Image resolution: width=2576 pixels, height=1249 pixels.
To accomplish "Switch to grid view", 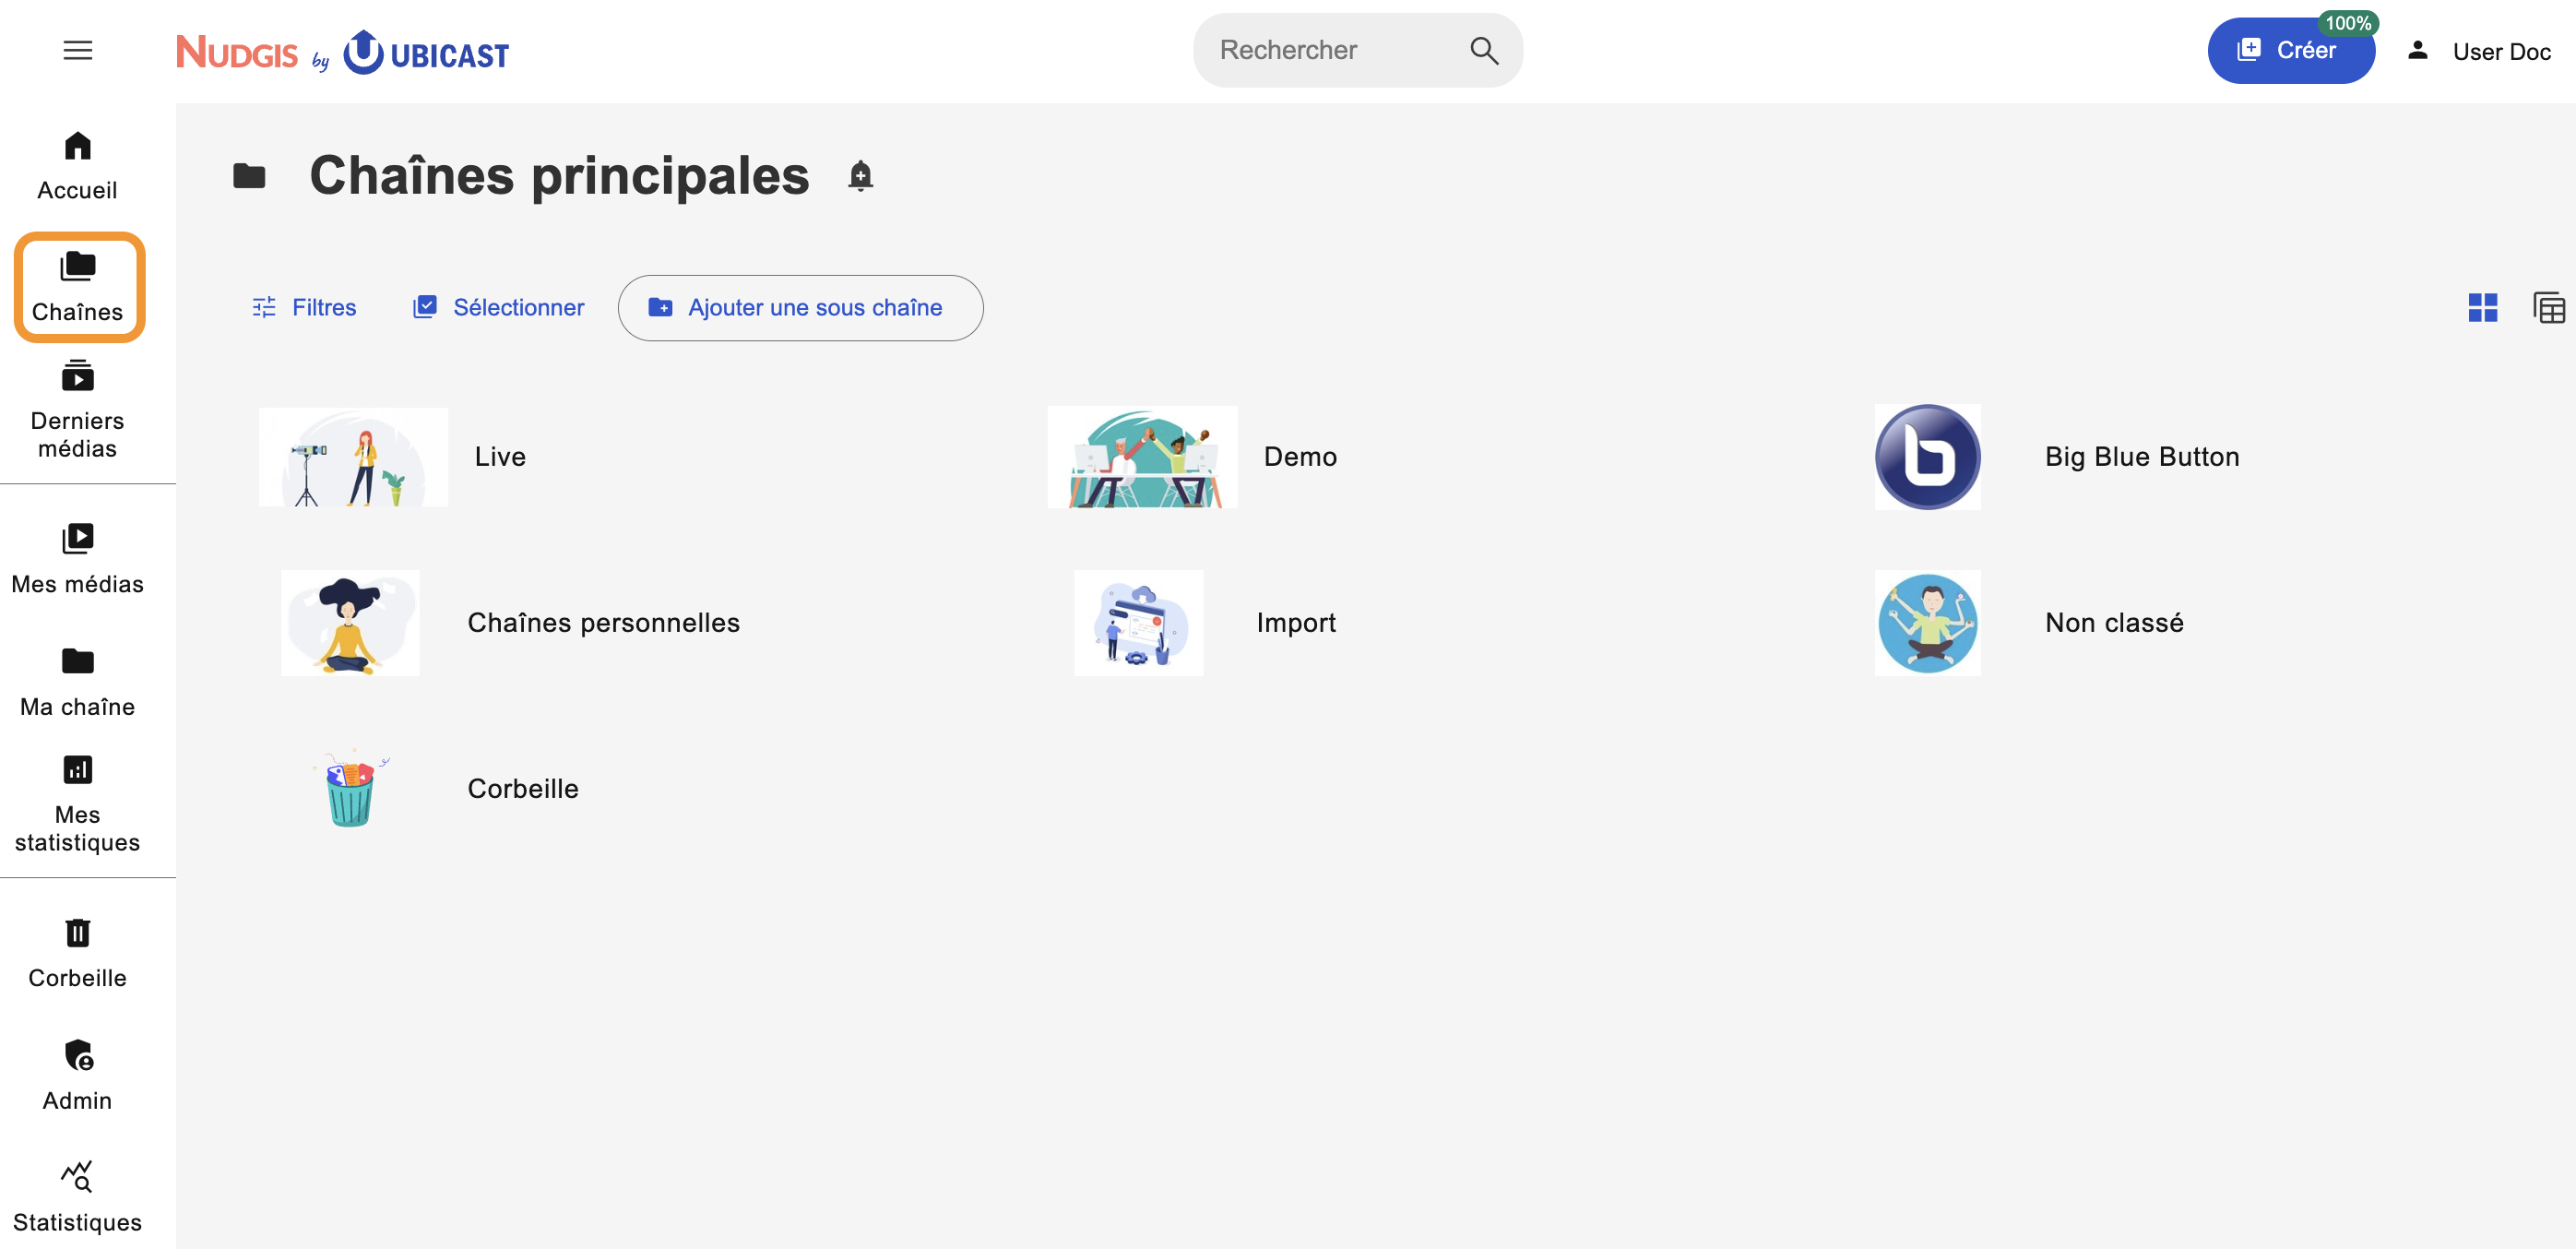I will click(x=2482, y=307).
